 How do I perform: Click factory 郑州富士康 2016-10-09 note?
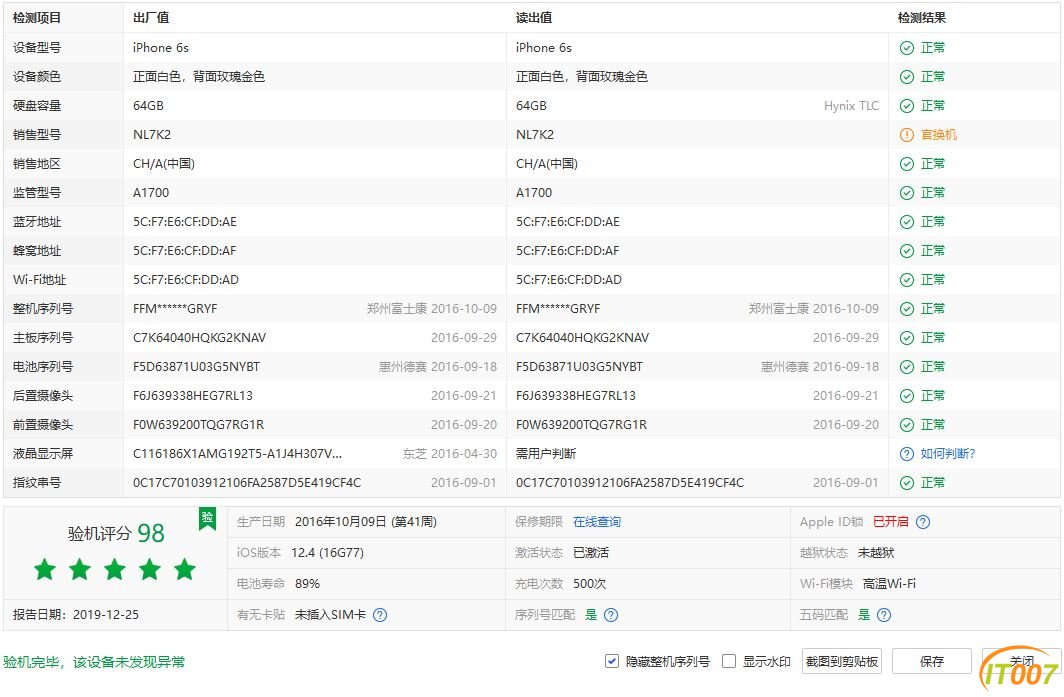point(432,309)
